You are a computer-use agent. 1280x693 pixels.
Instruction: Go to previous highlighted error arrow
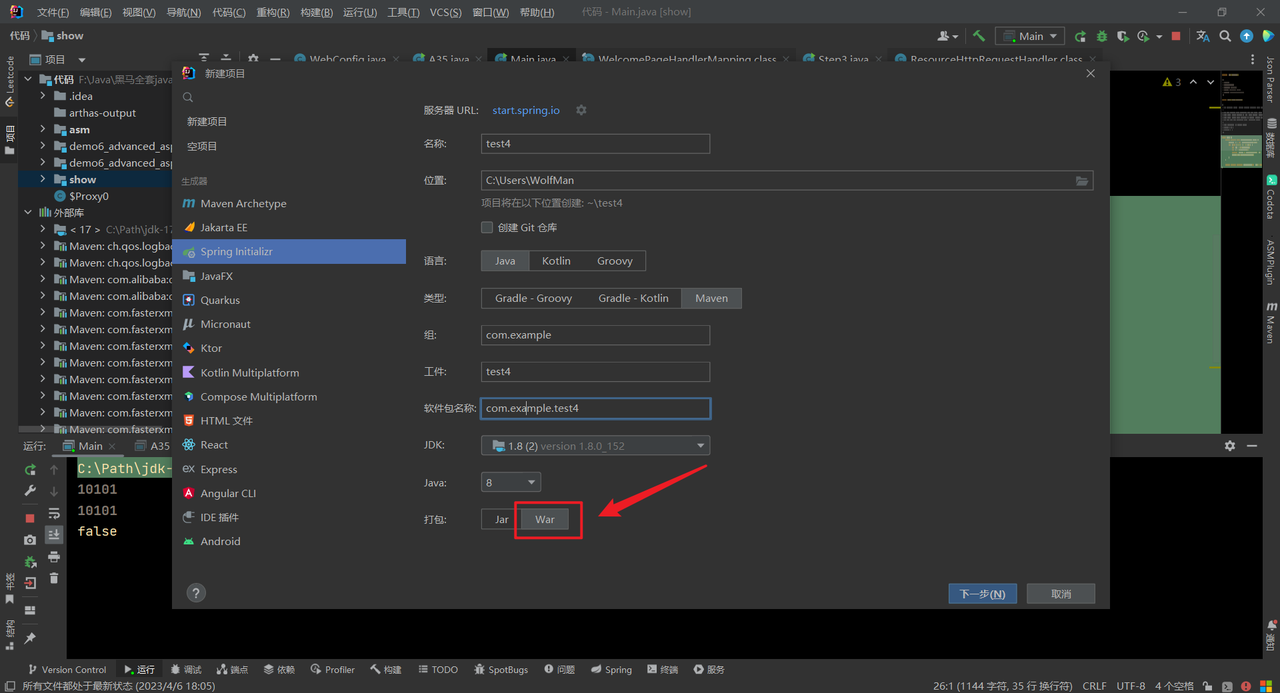(1193, 82)
